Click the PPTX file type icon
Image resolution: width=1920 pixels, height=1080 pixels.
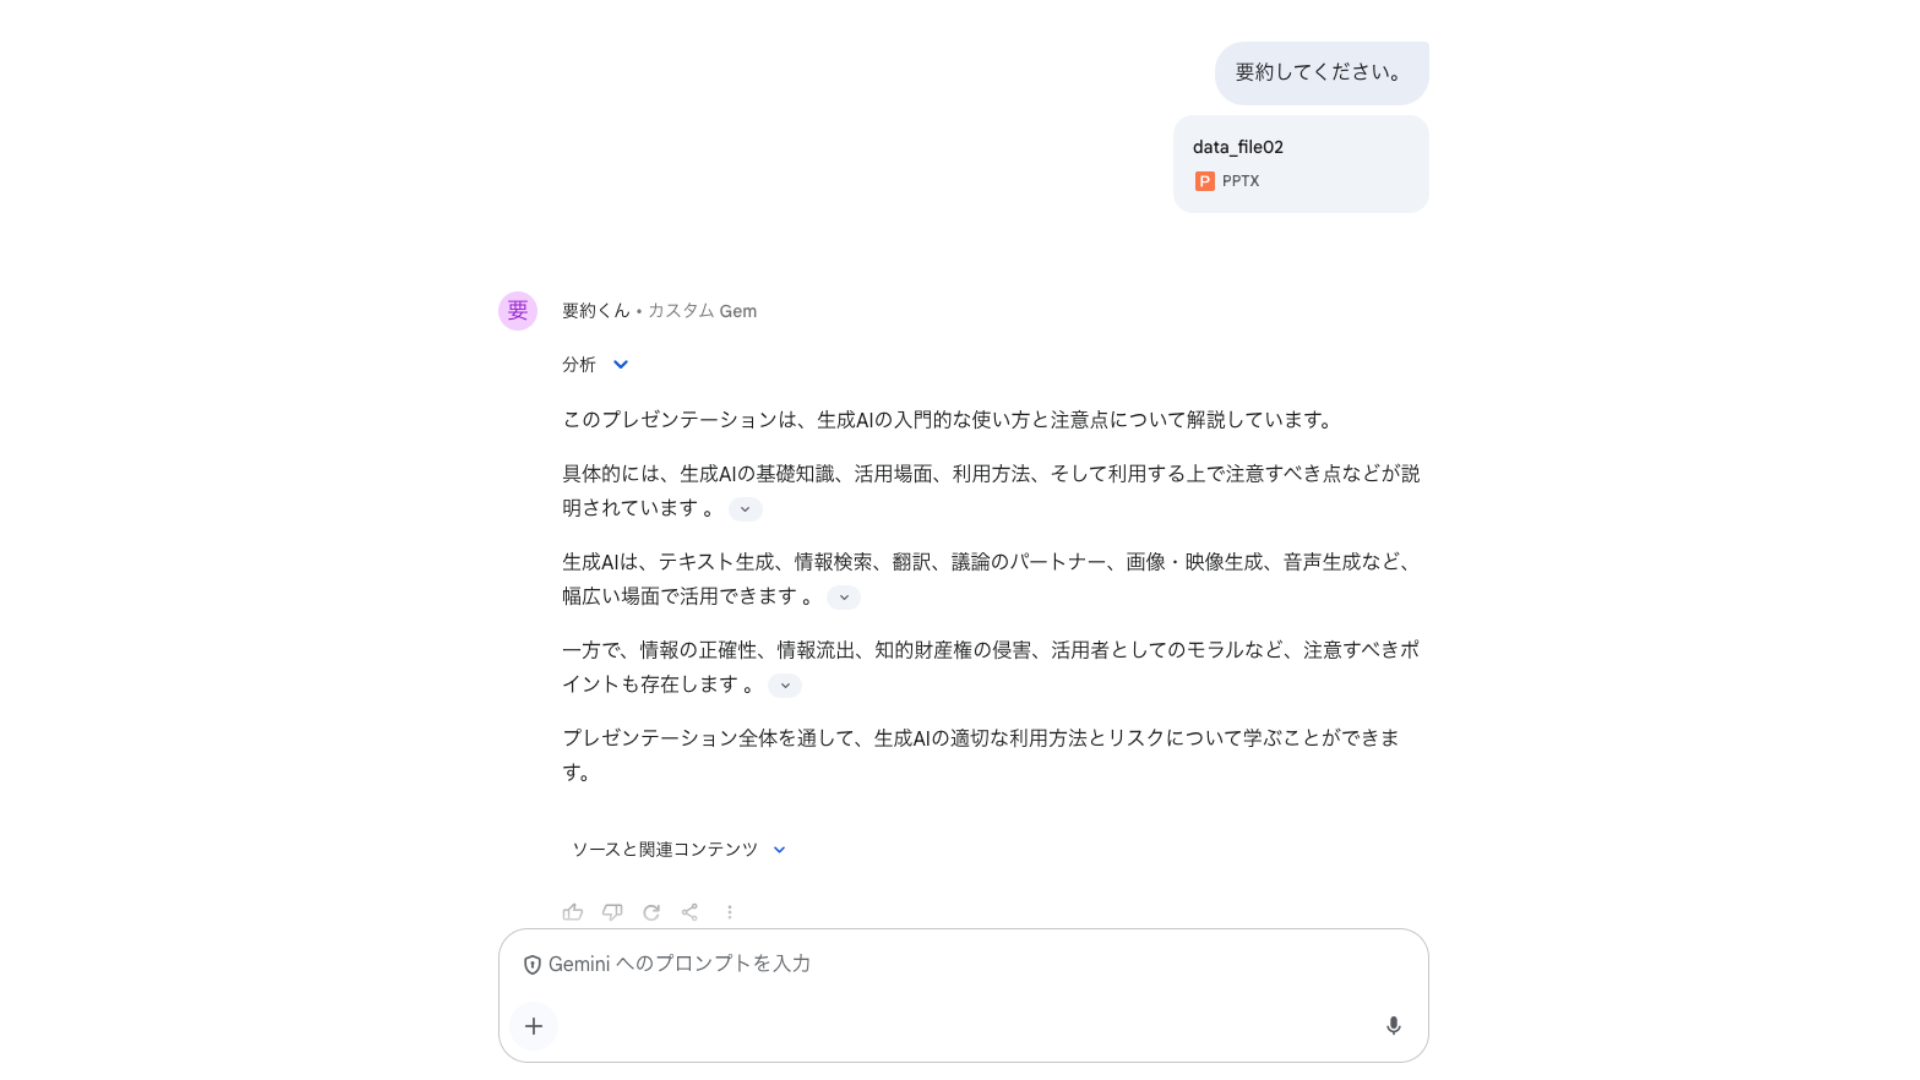[1205, 181]
